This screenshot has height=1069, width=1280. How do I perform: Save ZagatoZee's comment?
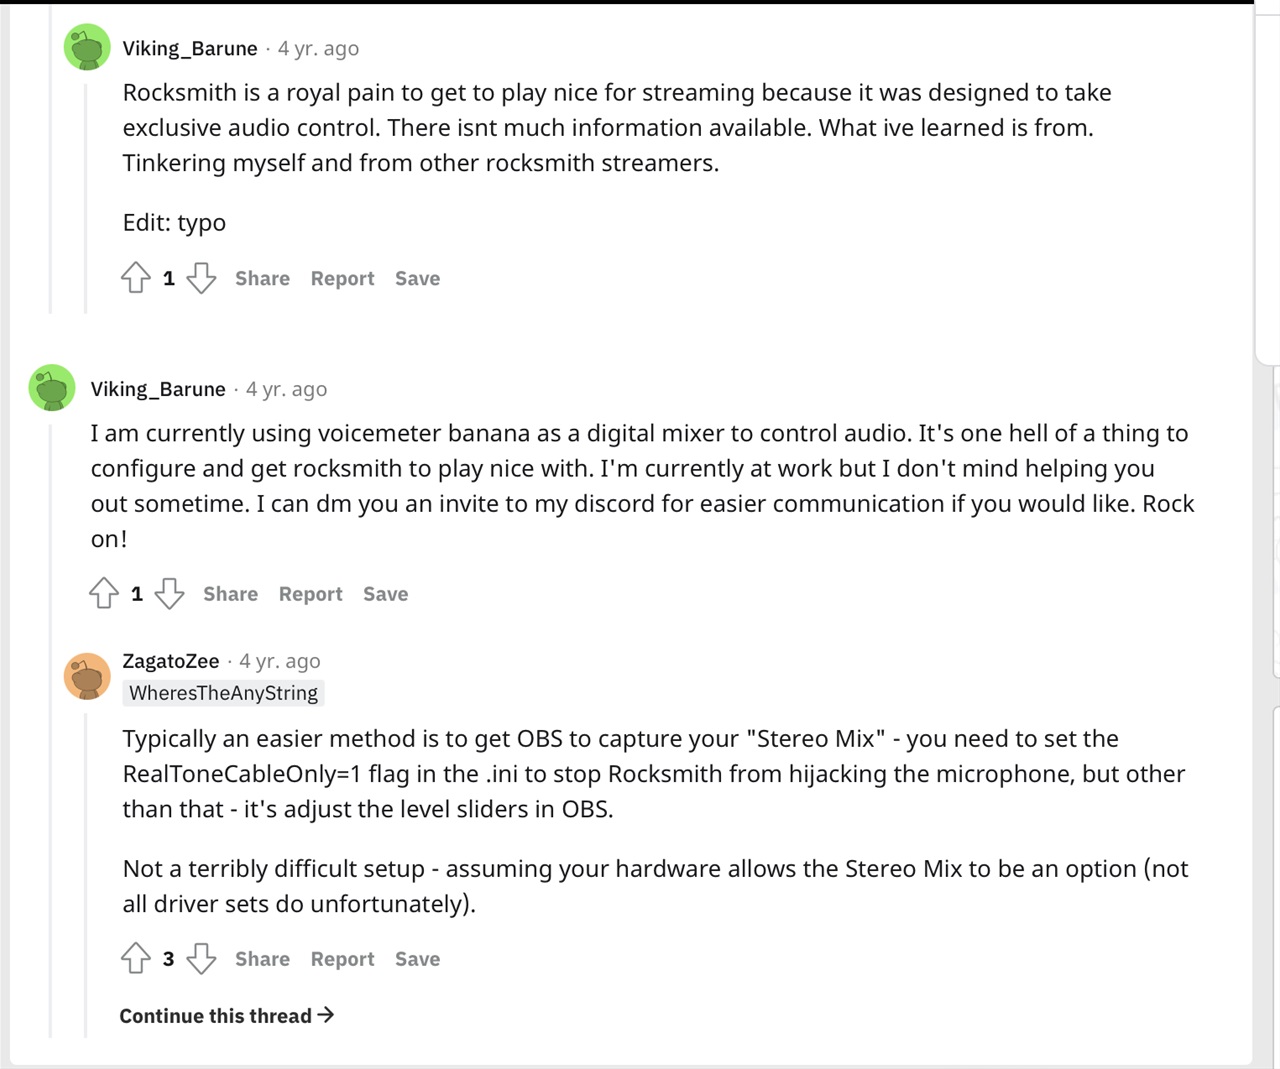(x=417, y=958)
